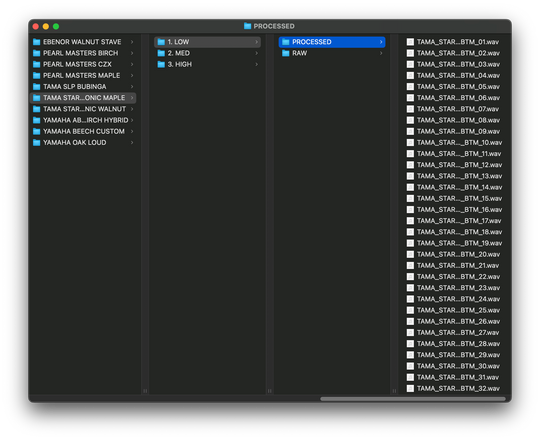Screen dimensions: 540x440
Task: Select file TAMA_STAR...BTM_22.wav
Action: [458, 277]
